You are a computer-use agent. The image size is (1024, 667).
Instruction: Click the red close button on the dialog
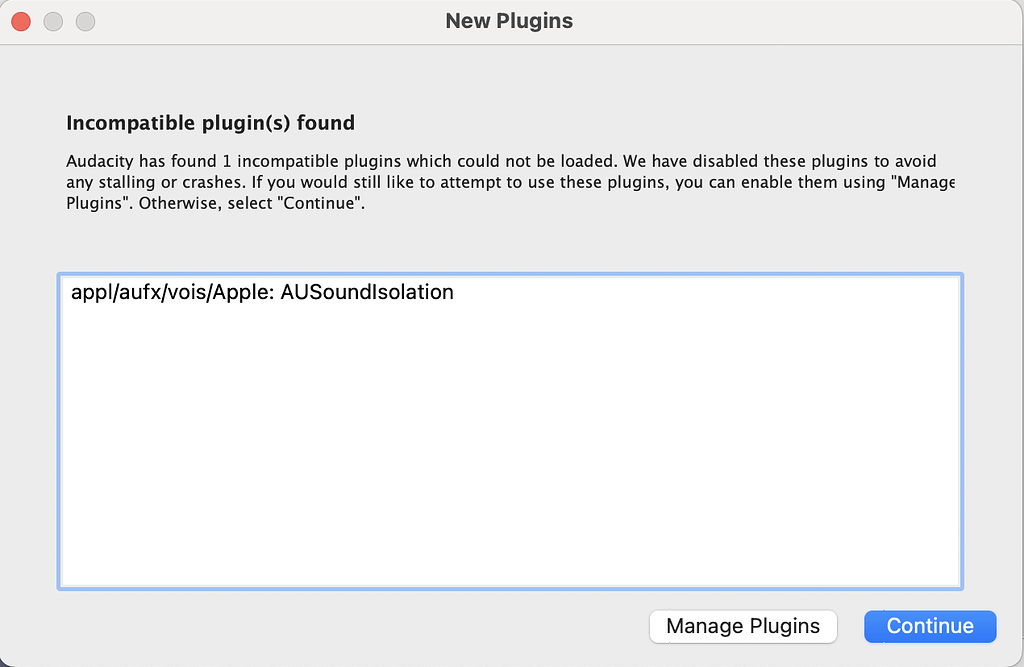coord(19,20)
